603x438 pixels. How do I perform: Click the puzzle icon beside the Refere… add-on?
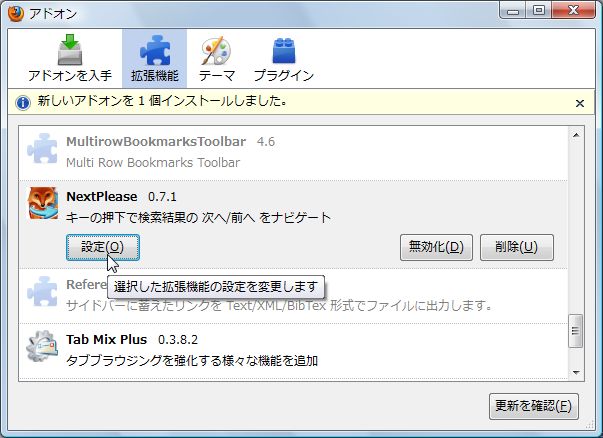[42, 292]
